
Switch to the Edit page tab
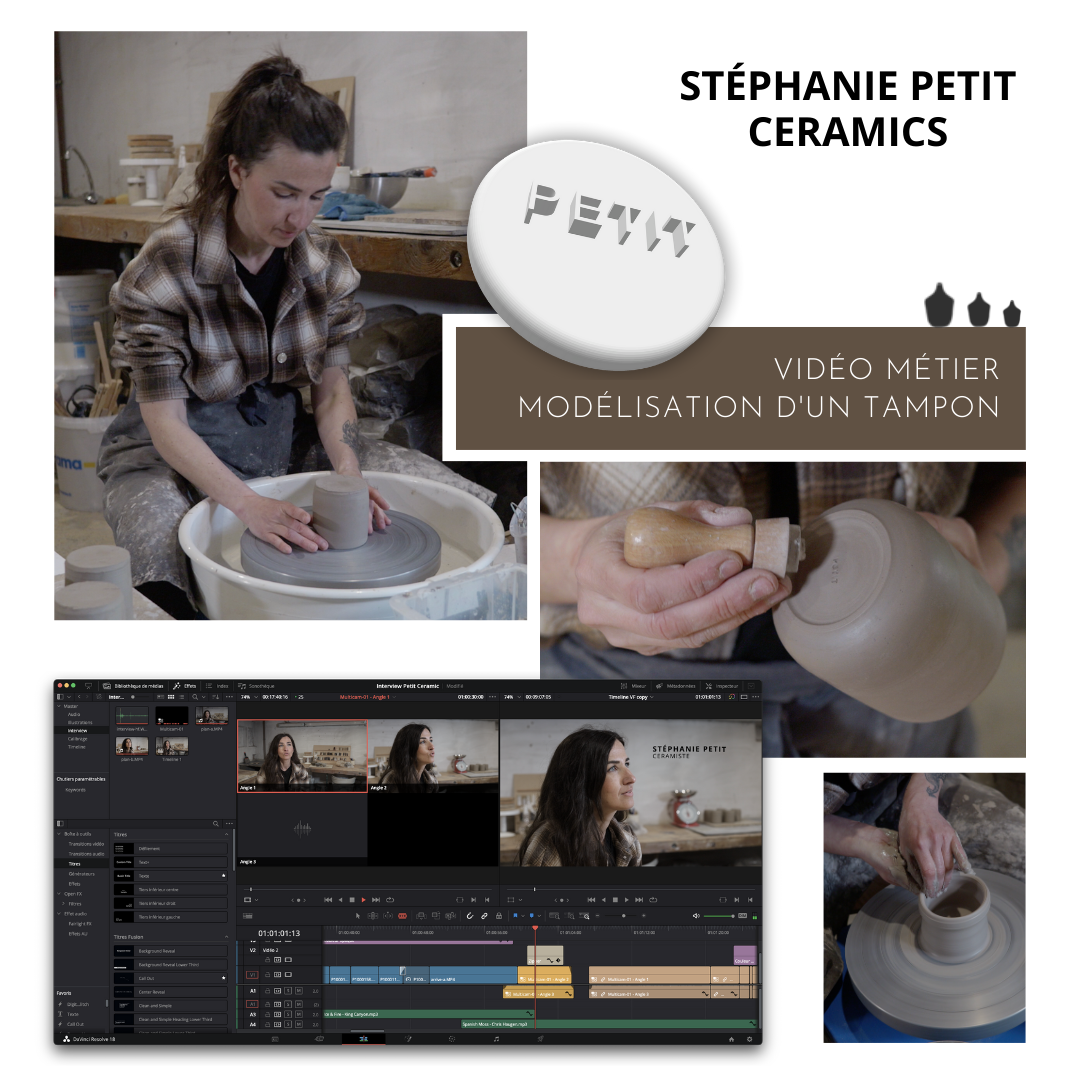point(363,1039)
